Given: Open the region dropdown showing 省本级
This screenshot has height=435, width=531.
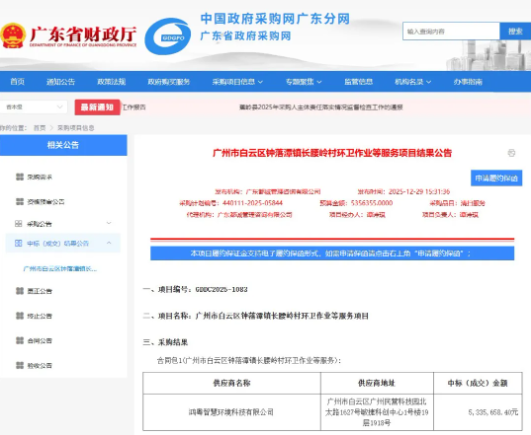Looking at the screenshot, I should click(33, 107).
